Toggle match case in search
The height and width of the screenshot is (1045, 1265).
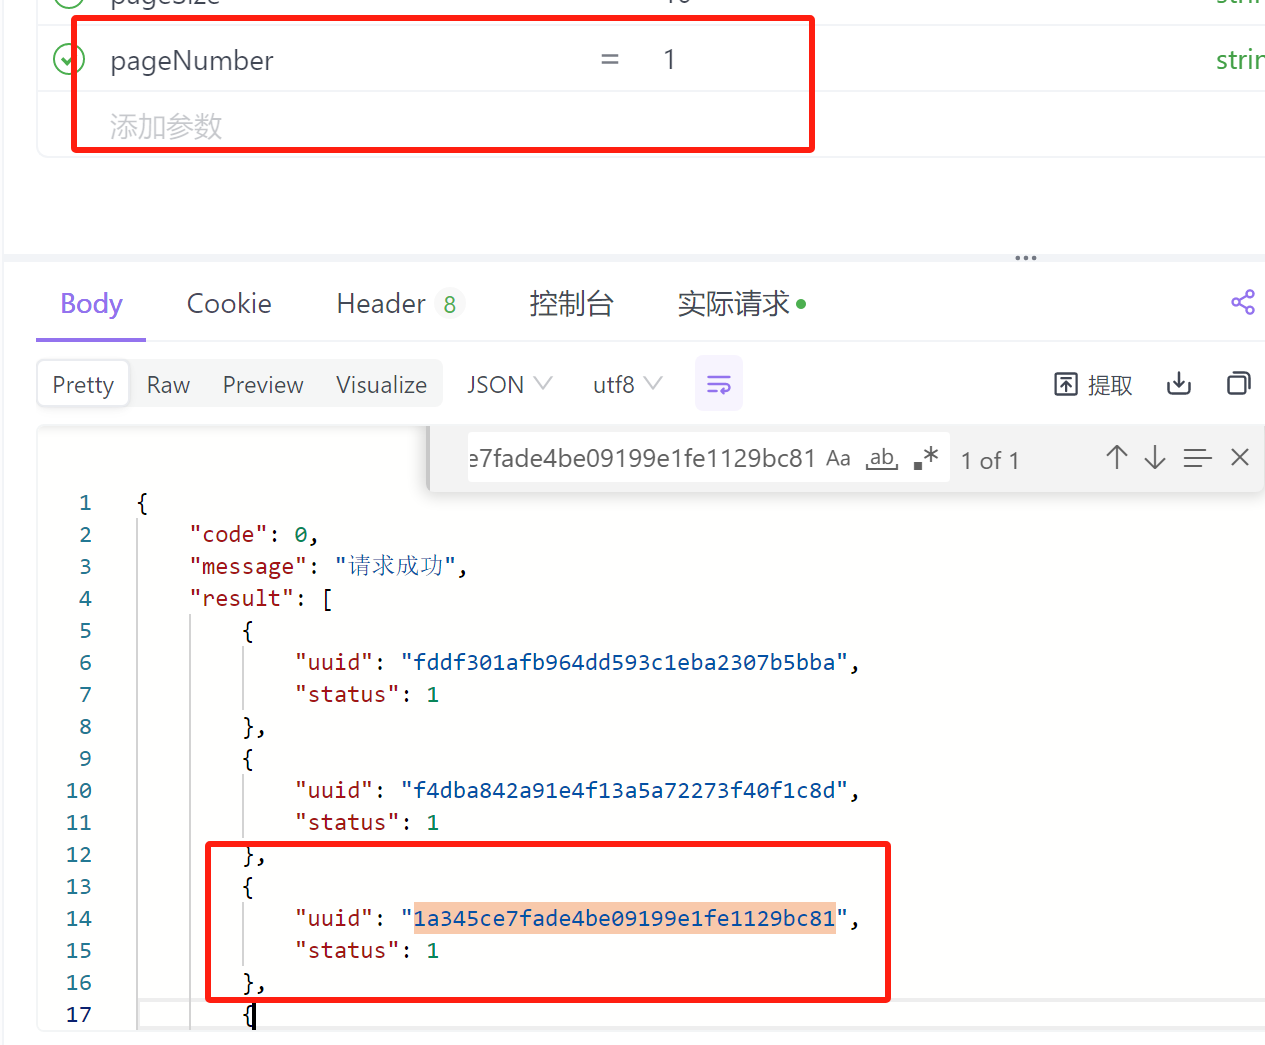click(838, 459)
